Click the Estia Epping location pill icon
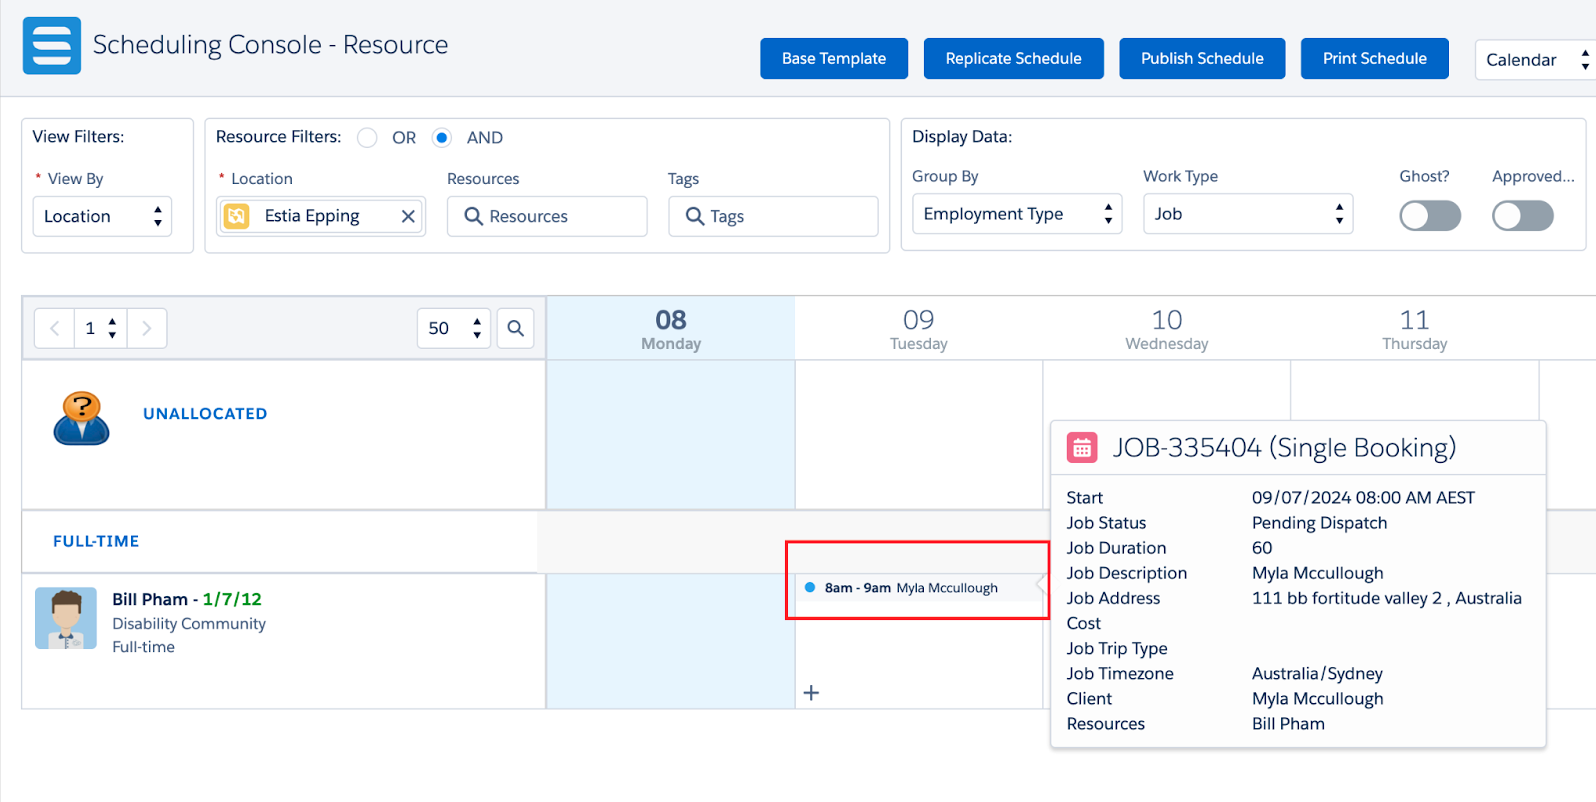This screenshot has height=802, width=1596. (x=237, y=216)
